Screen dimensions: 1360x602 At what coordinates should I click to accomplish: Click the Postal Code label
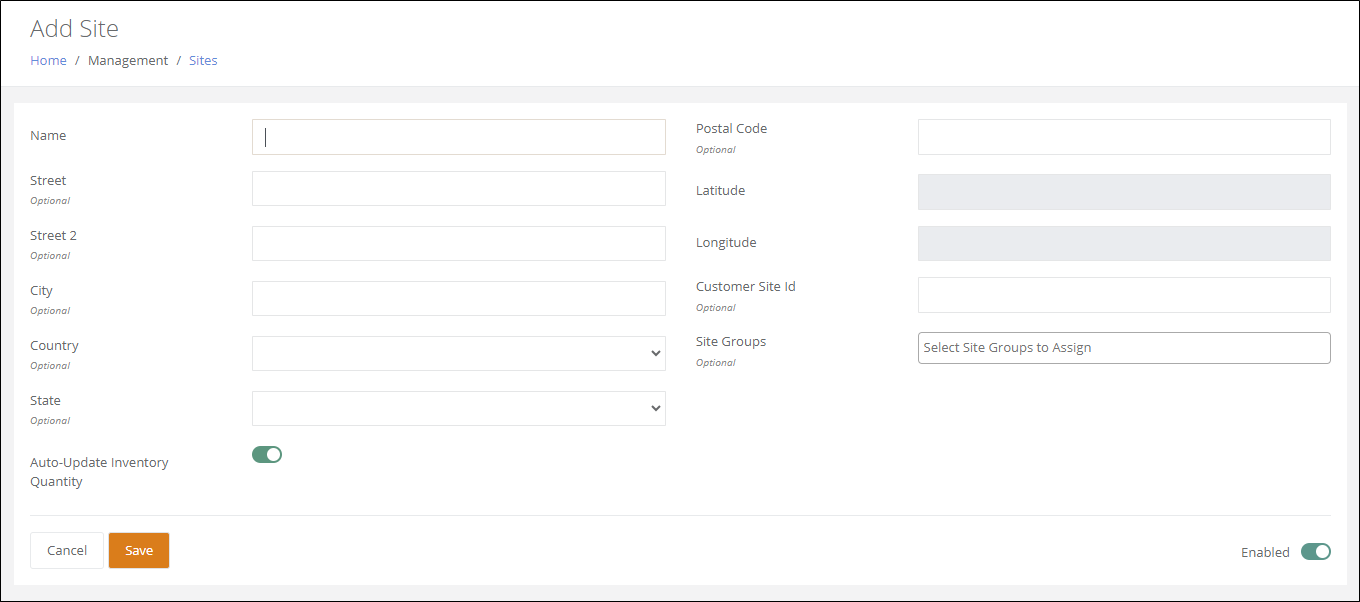coord(732,128)
